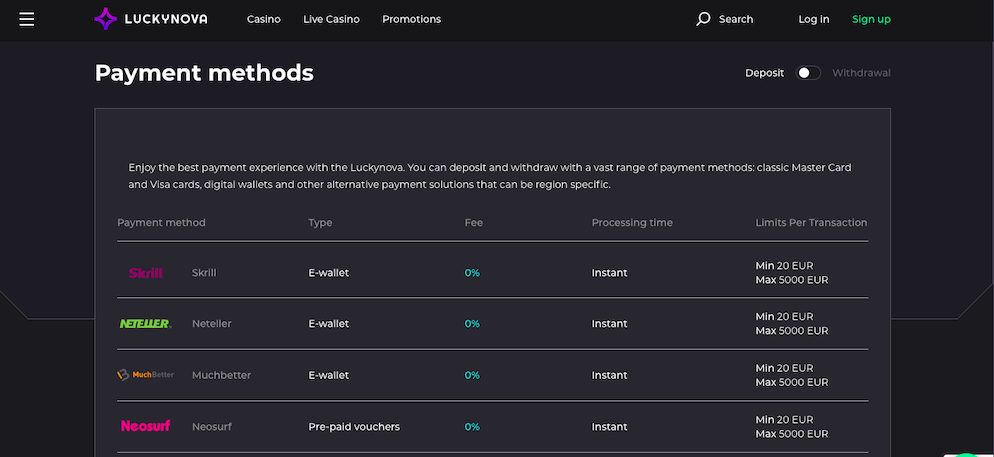Viewport: 994px width, 457px height.
Task: Select the Skrill method name
Action: click(x=204, y=273)
